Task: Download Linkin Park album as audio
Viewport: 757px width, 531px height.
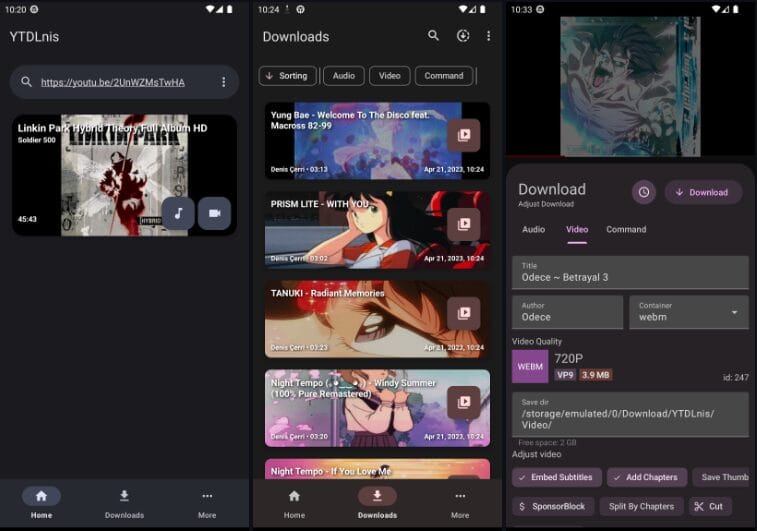Action: click(x=178, y=213)
